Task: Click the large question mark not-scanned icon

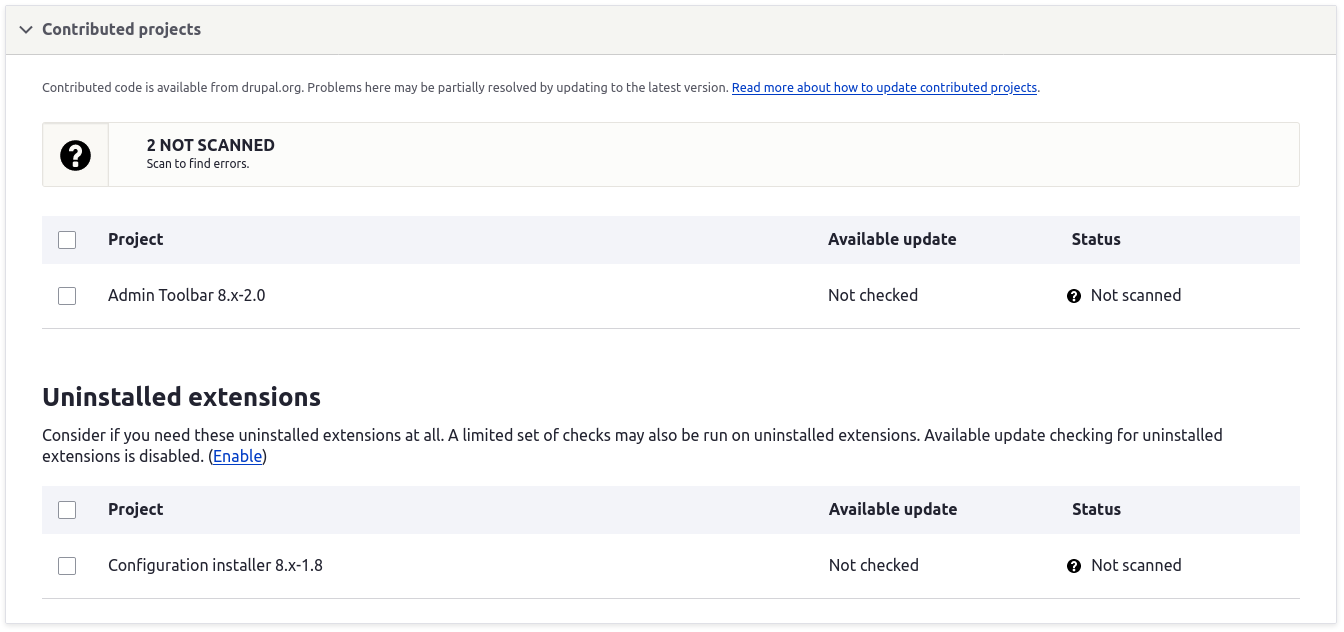Action: [75, 155]
